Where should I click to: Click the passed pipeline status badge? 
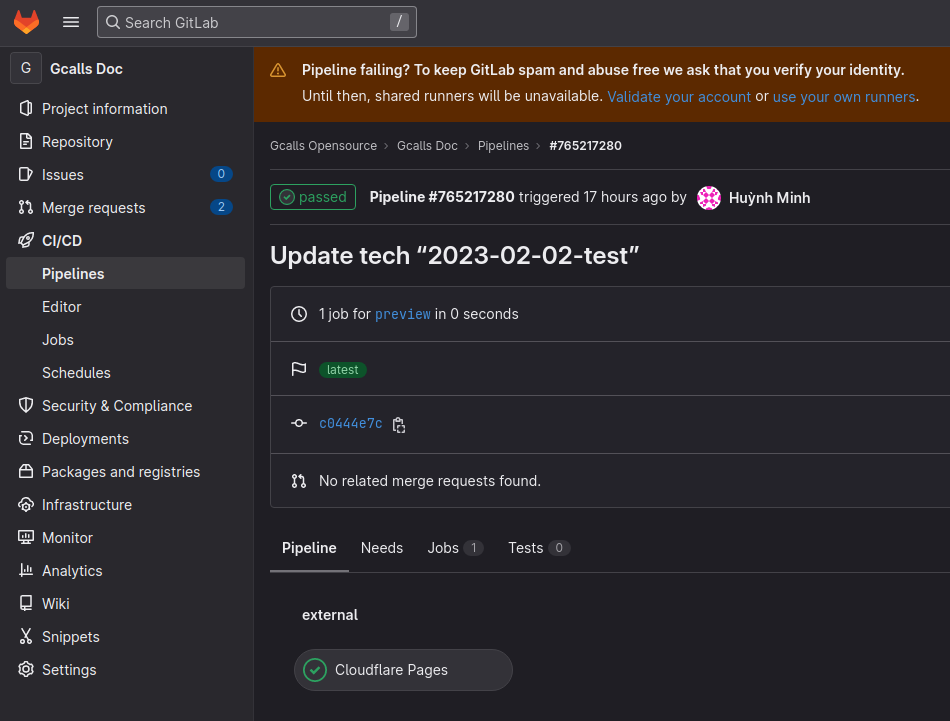click(313, 197)
